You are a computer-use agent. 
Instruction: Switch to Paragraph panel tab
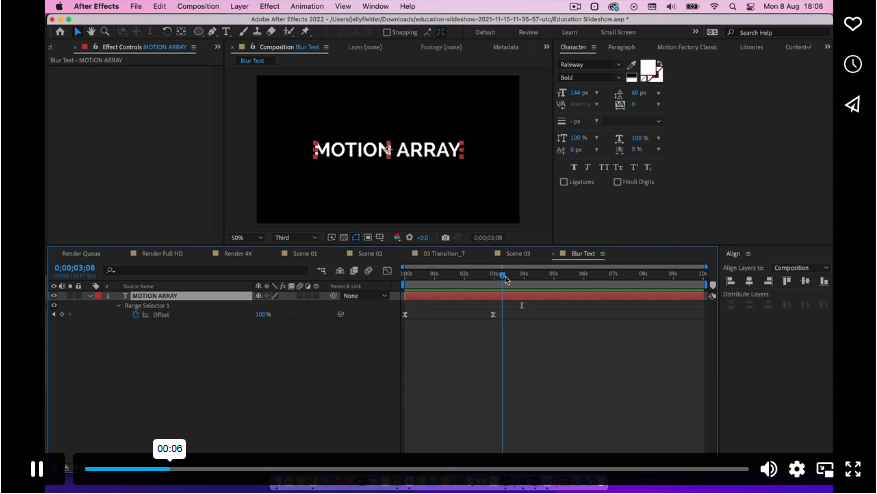621,47
